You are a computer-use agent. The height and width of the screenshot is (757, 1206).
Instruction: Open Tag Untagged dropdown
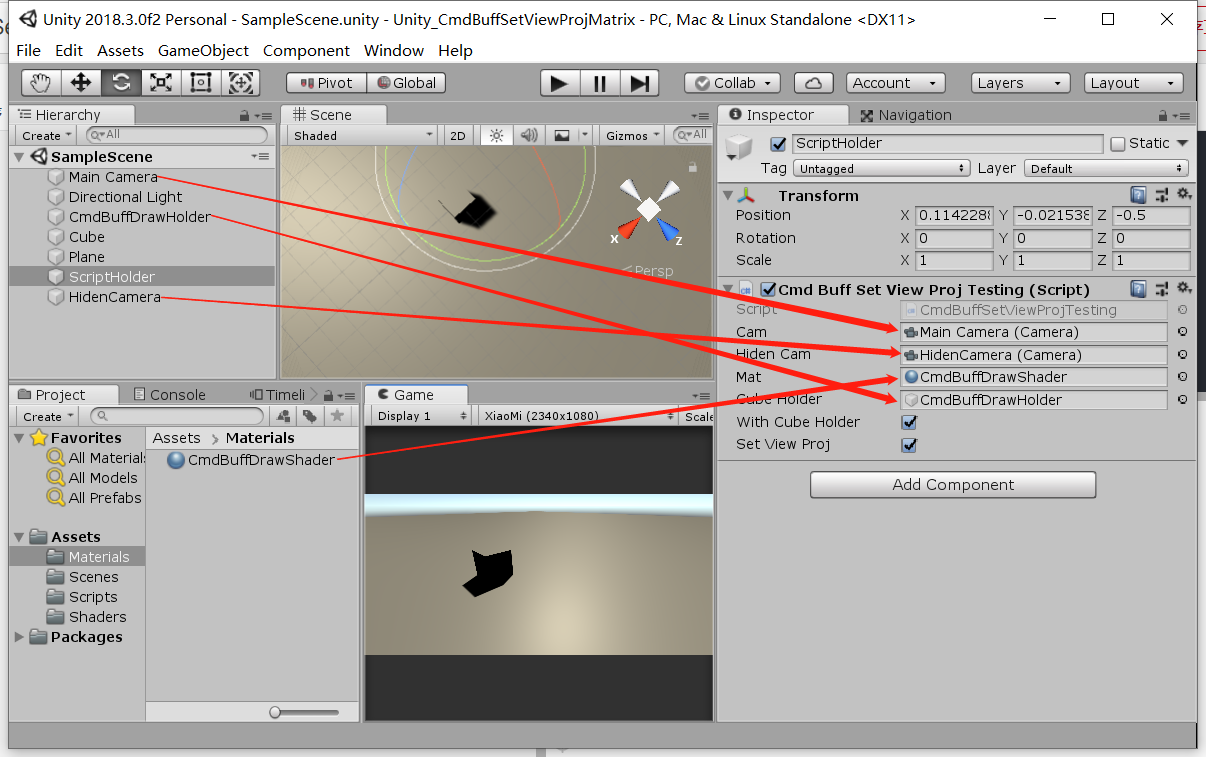point(883,168)
